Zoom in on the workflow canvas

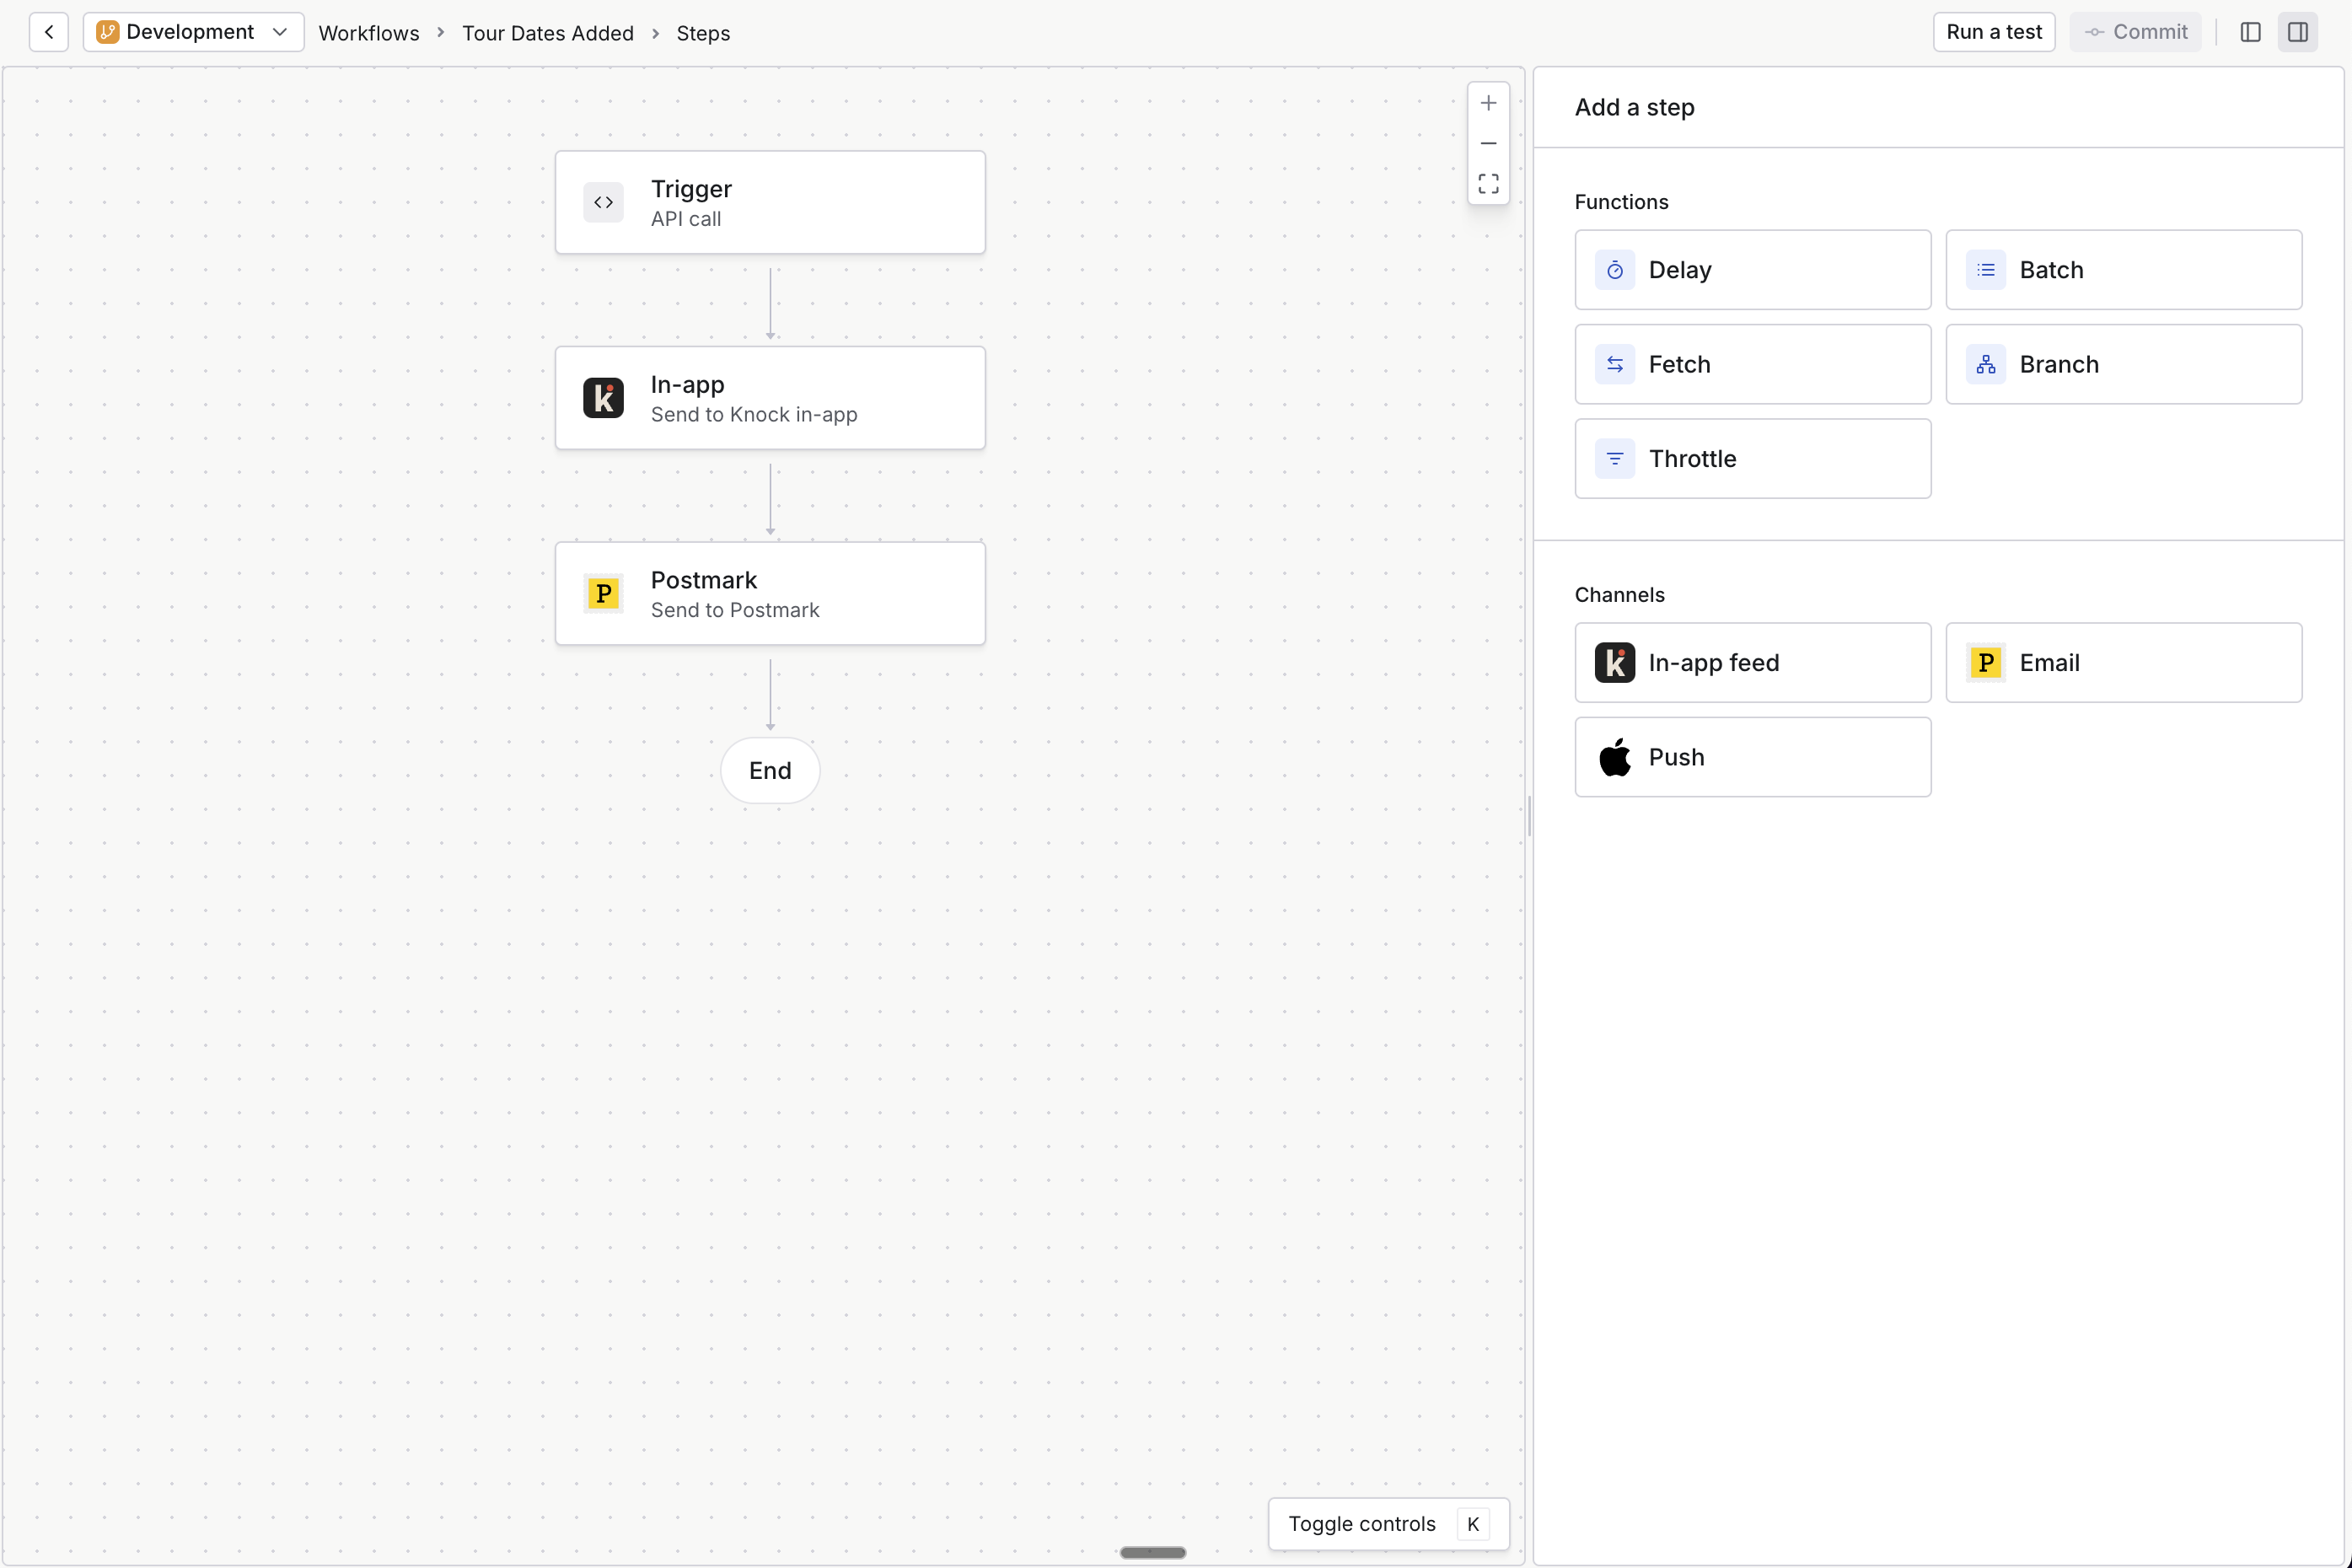pos(1488,102)
